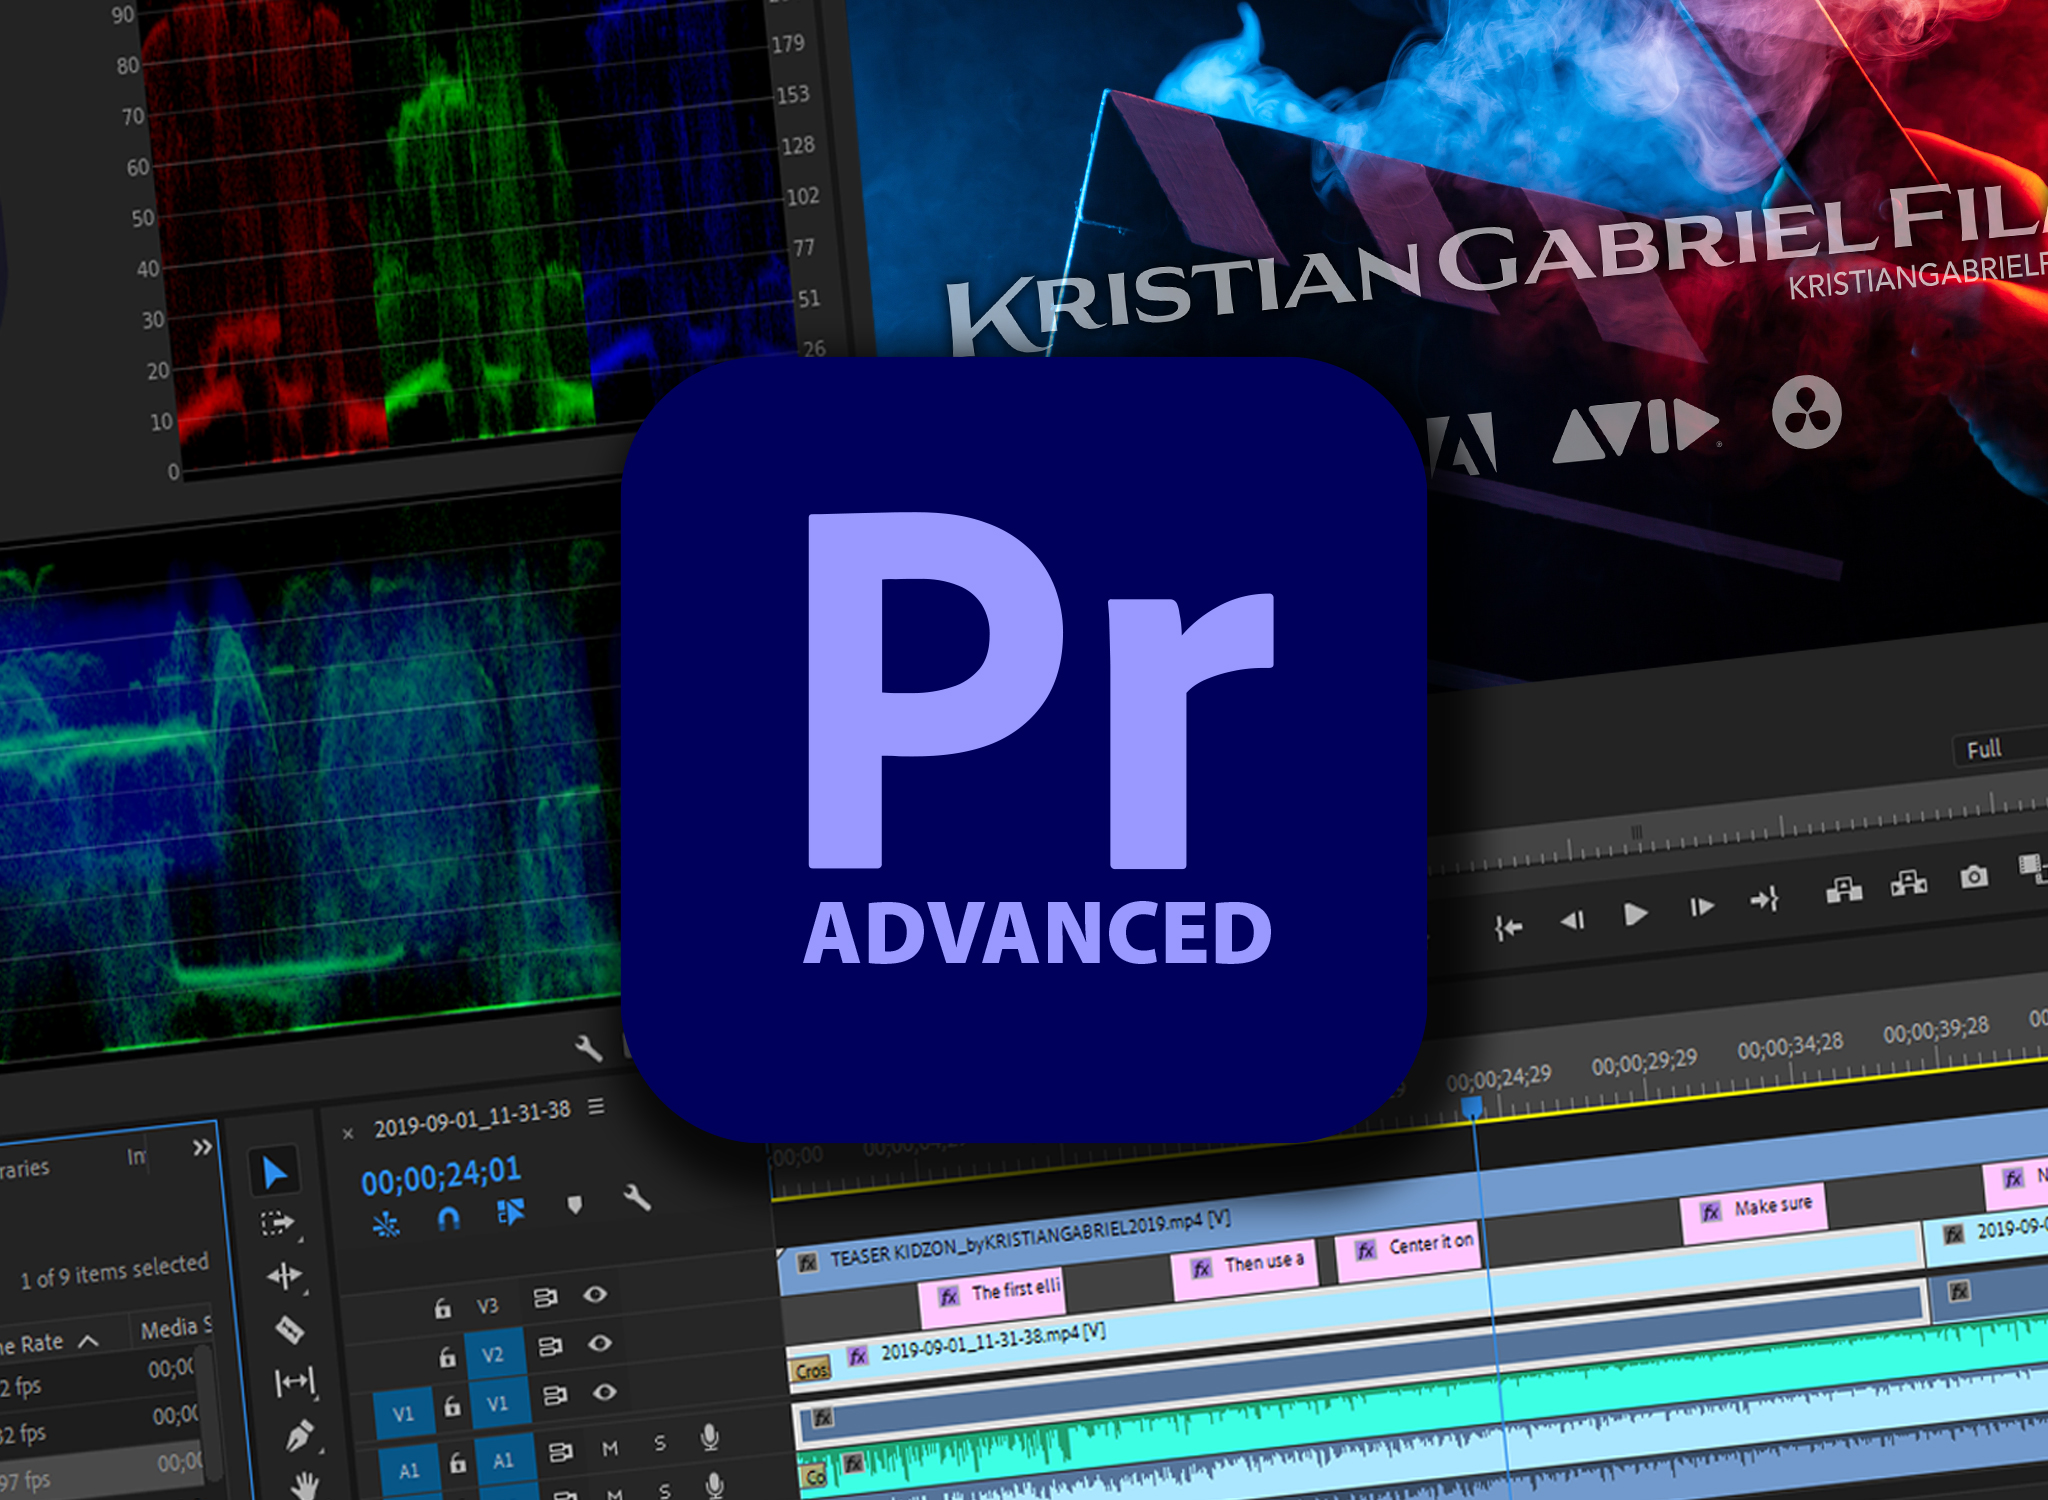The height and width of the screenshot is (1500, 2048).
Task: Click the blue timeline playhead marker
Action: pyautogui.click(x=1472, y=1107)
